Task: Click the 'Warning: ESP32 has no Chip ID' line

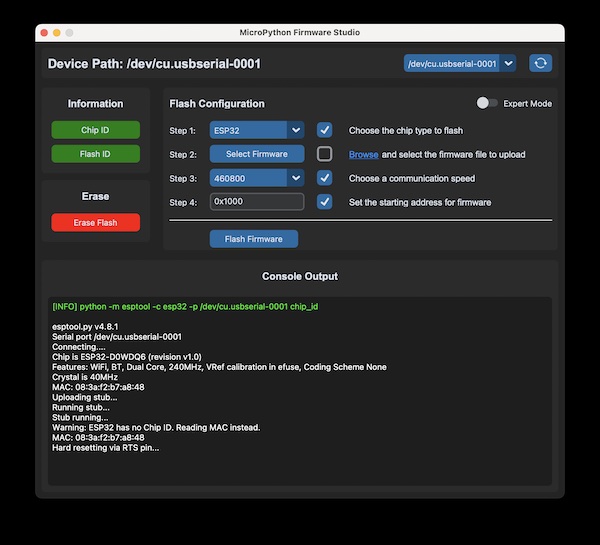Action: click(156, 427)
